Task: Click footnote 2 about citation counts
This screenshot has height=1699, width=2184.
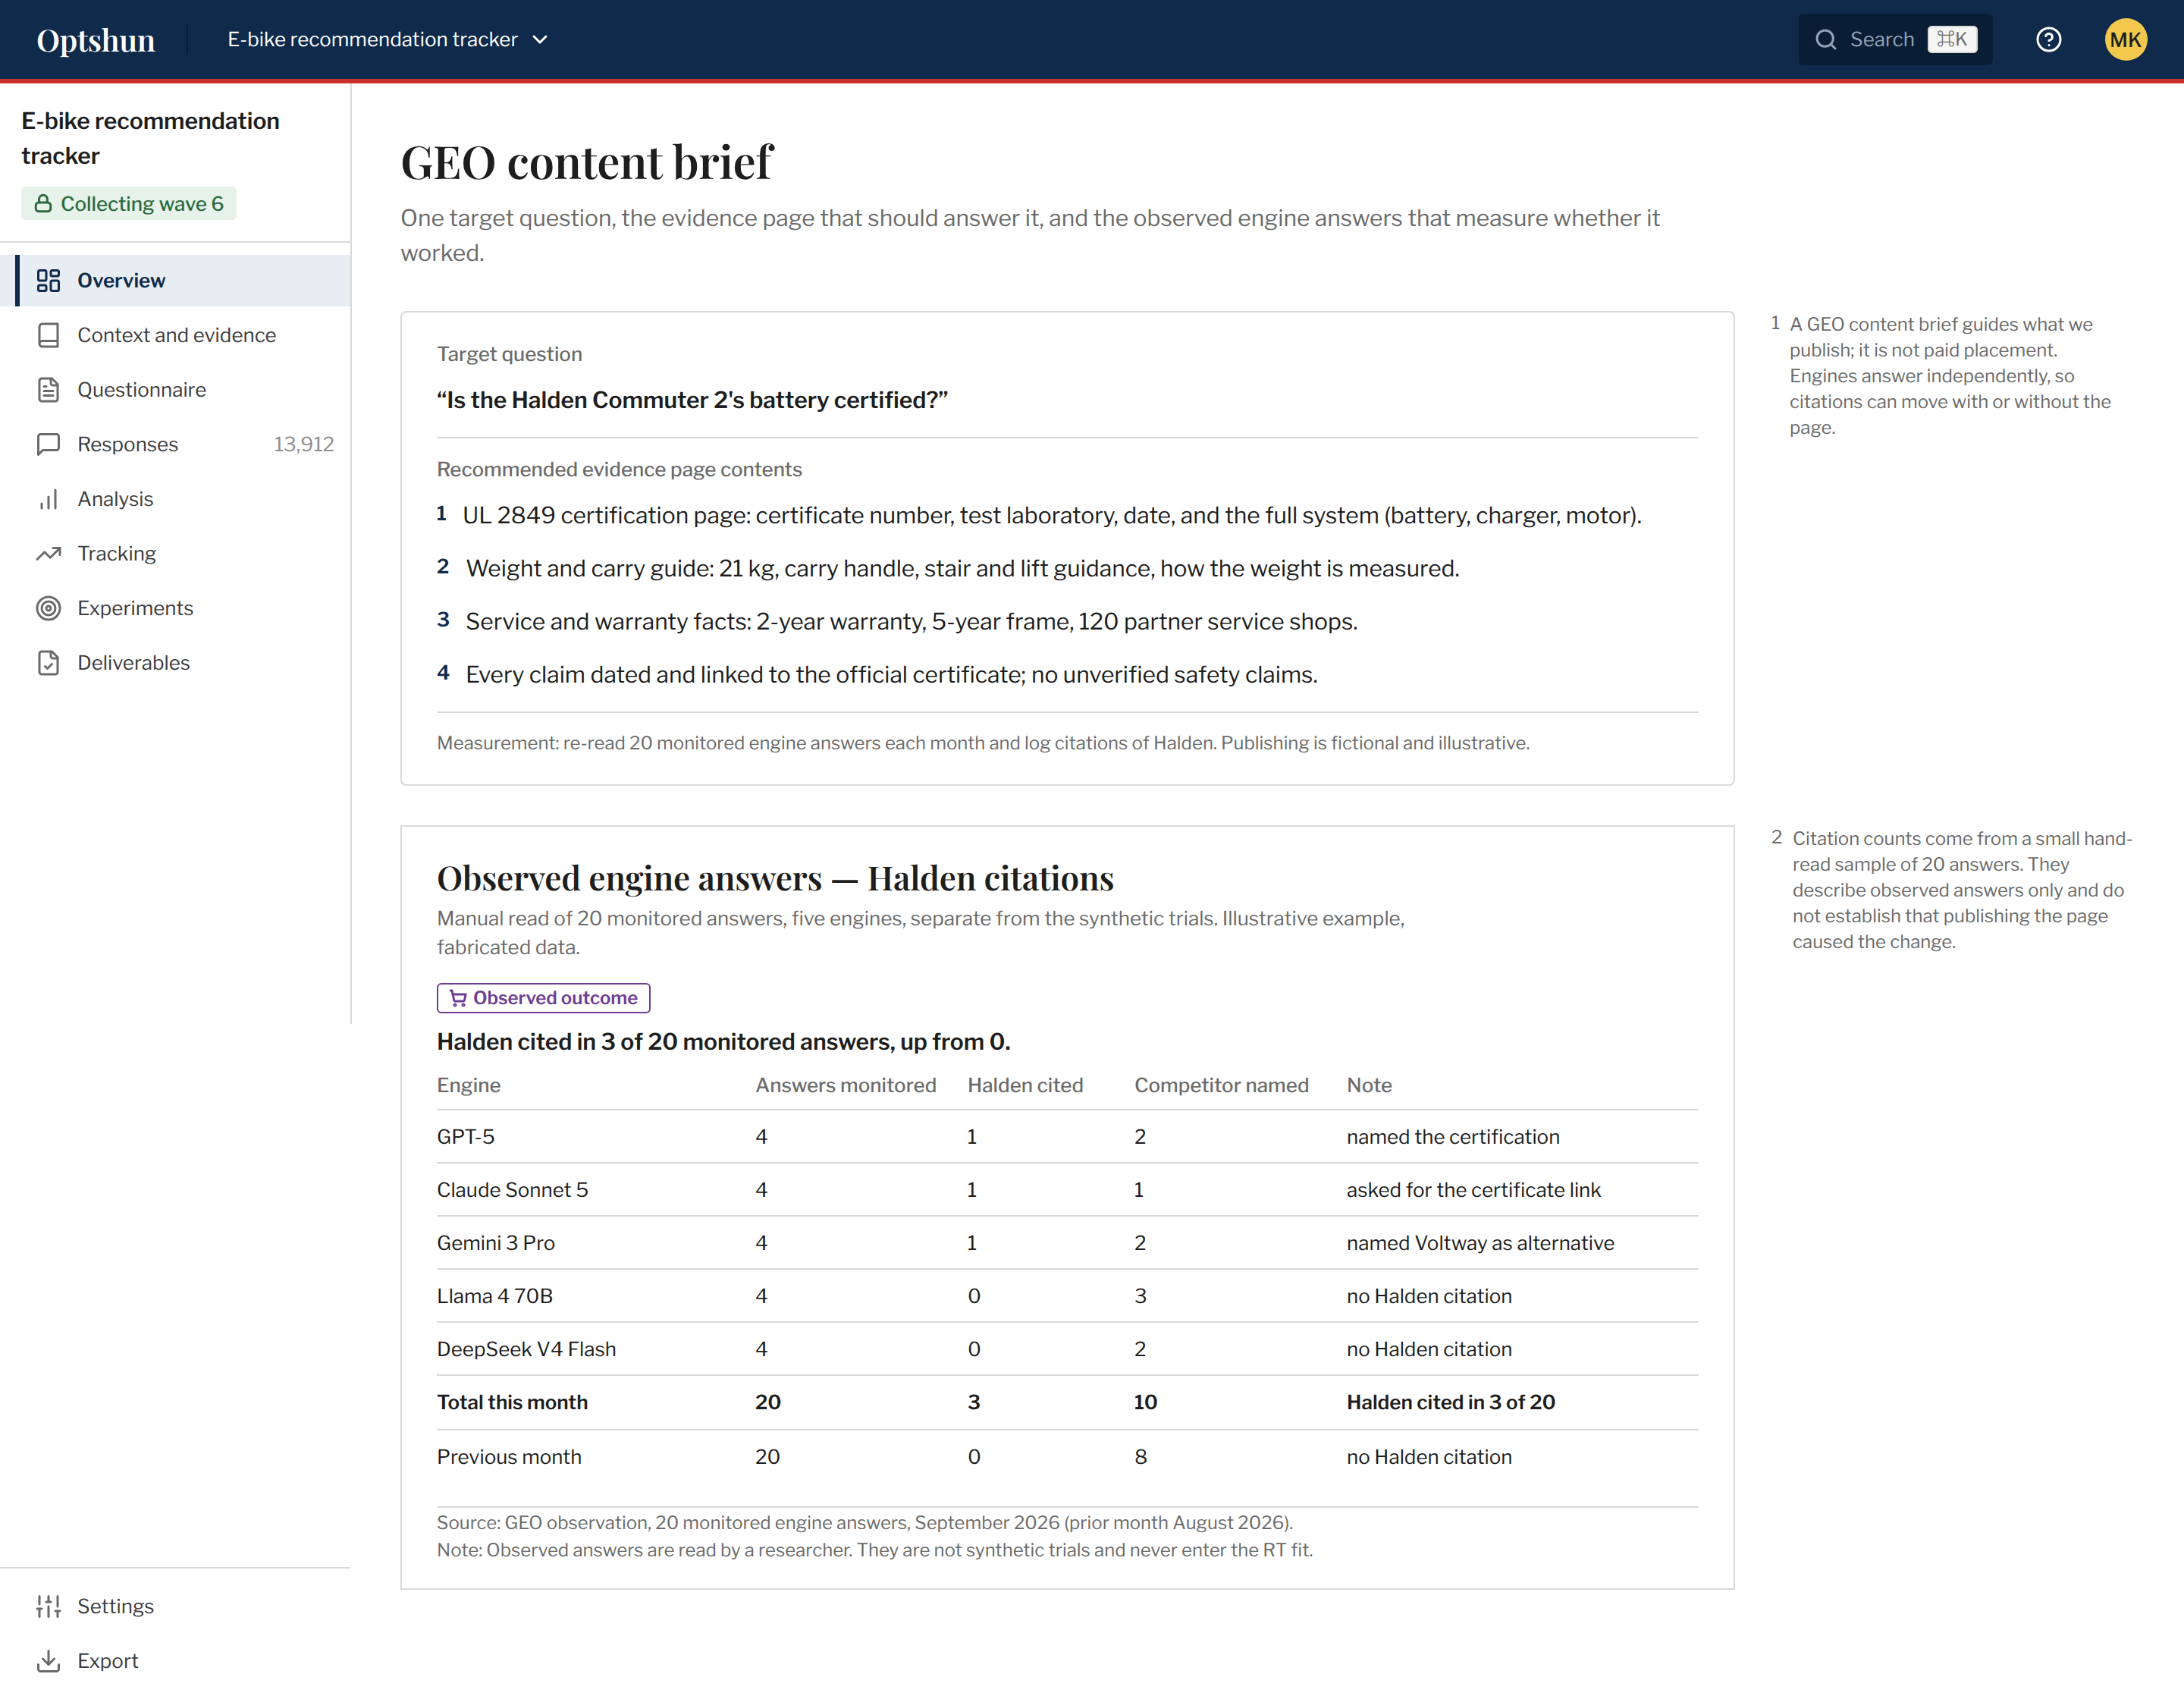Action: coord(1952,890)
